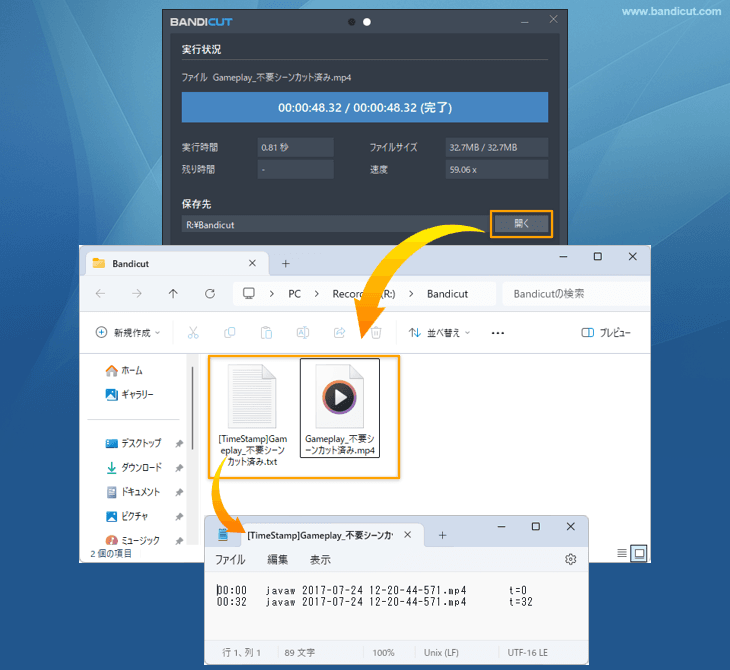Viewport: 730px width, 670px height.
Task: Click the Notepad app icon
Action: [x=223, y=535]
